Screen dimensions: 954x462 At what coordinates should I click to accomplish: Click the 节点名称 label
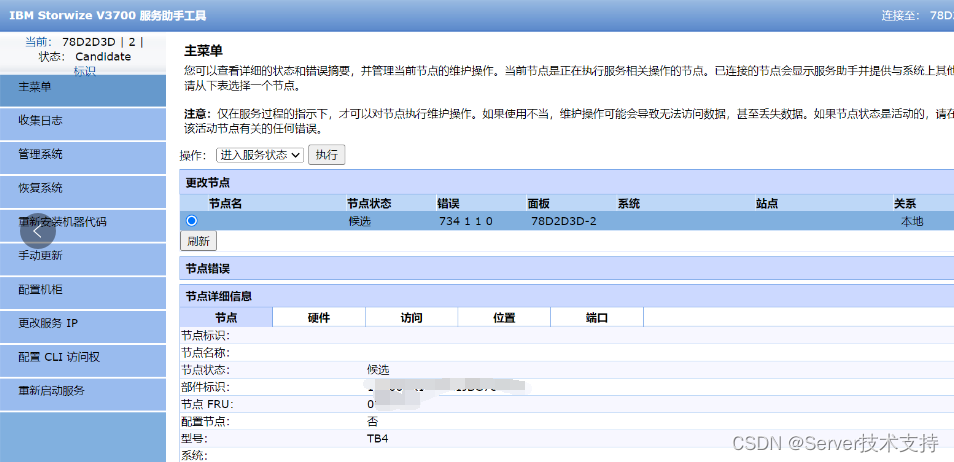206,352
